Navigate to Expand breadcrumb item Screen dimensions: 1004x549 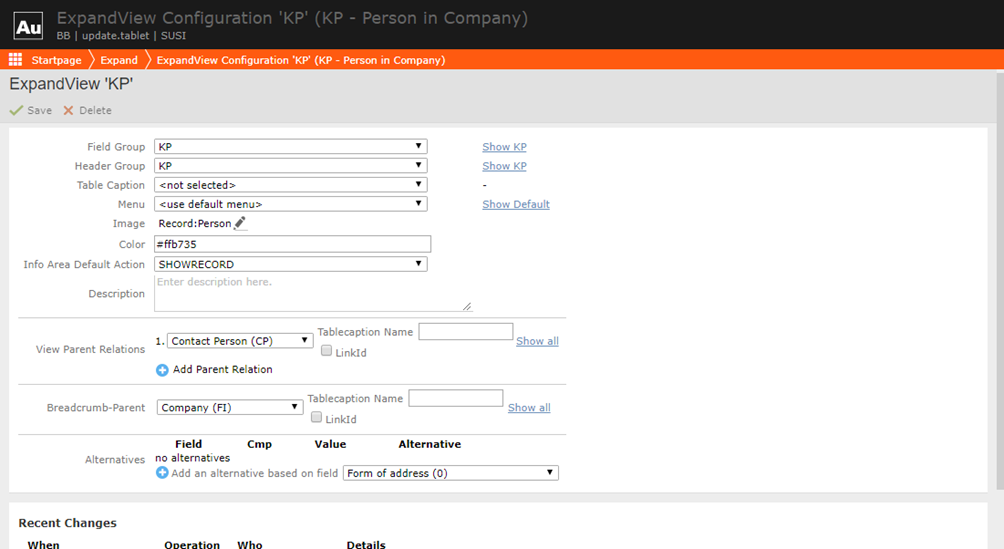pyautogui.click(x=119, y=60)
